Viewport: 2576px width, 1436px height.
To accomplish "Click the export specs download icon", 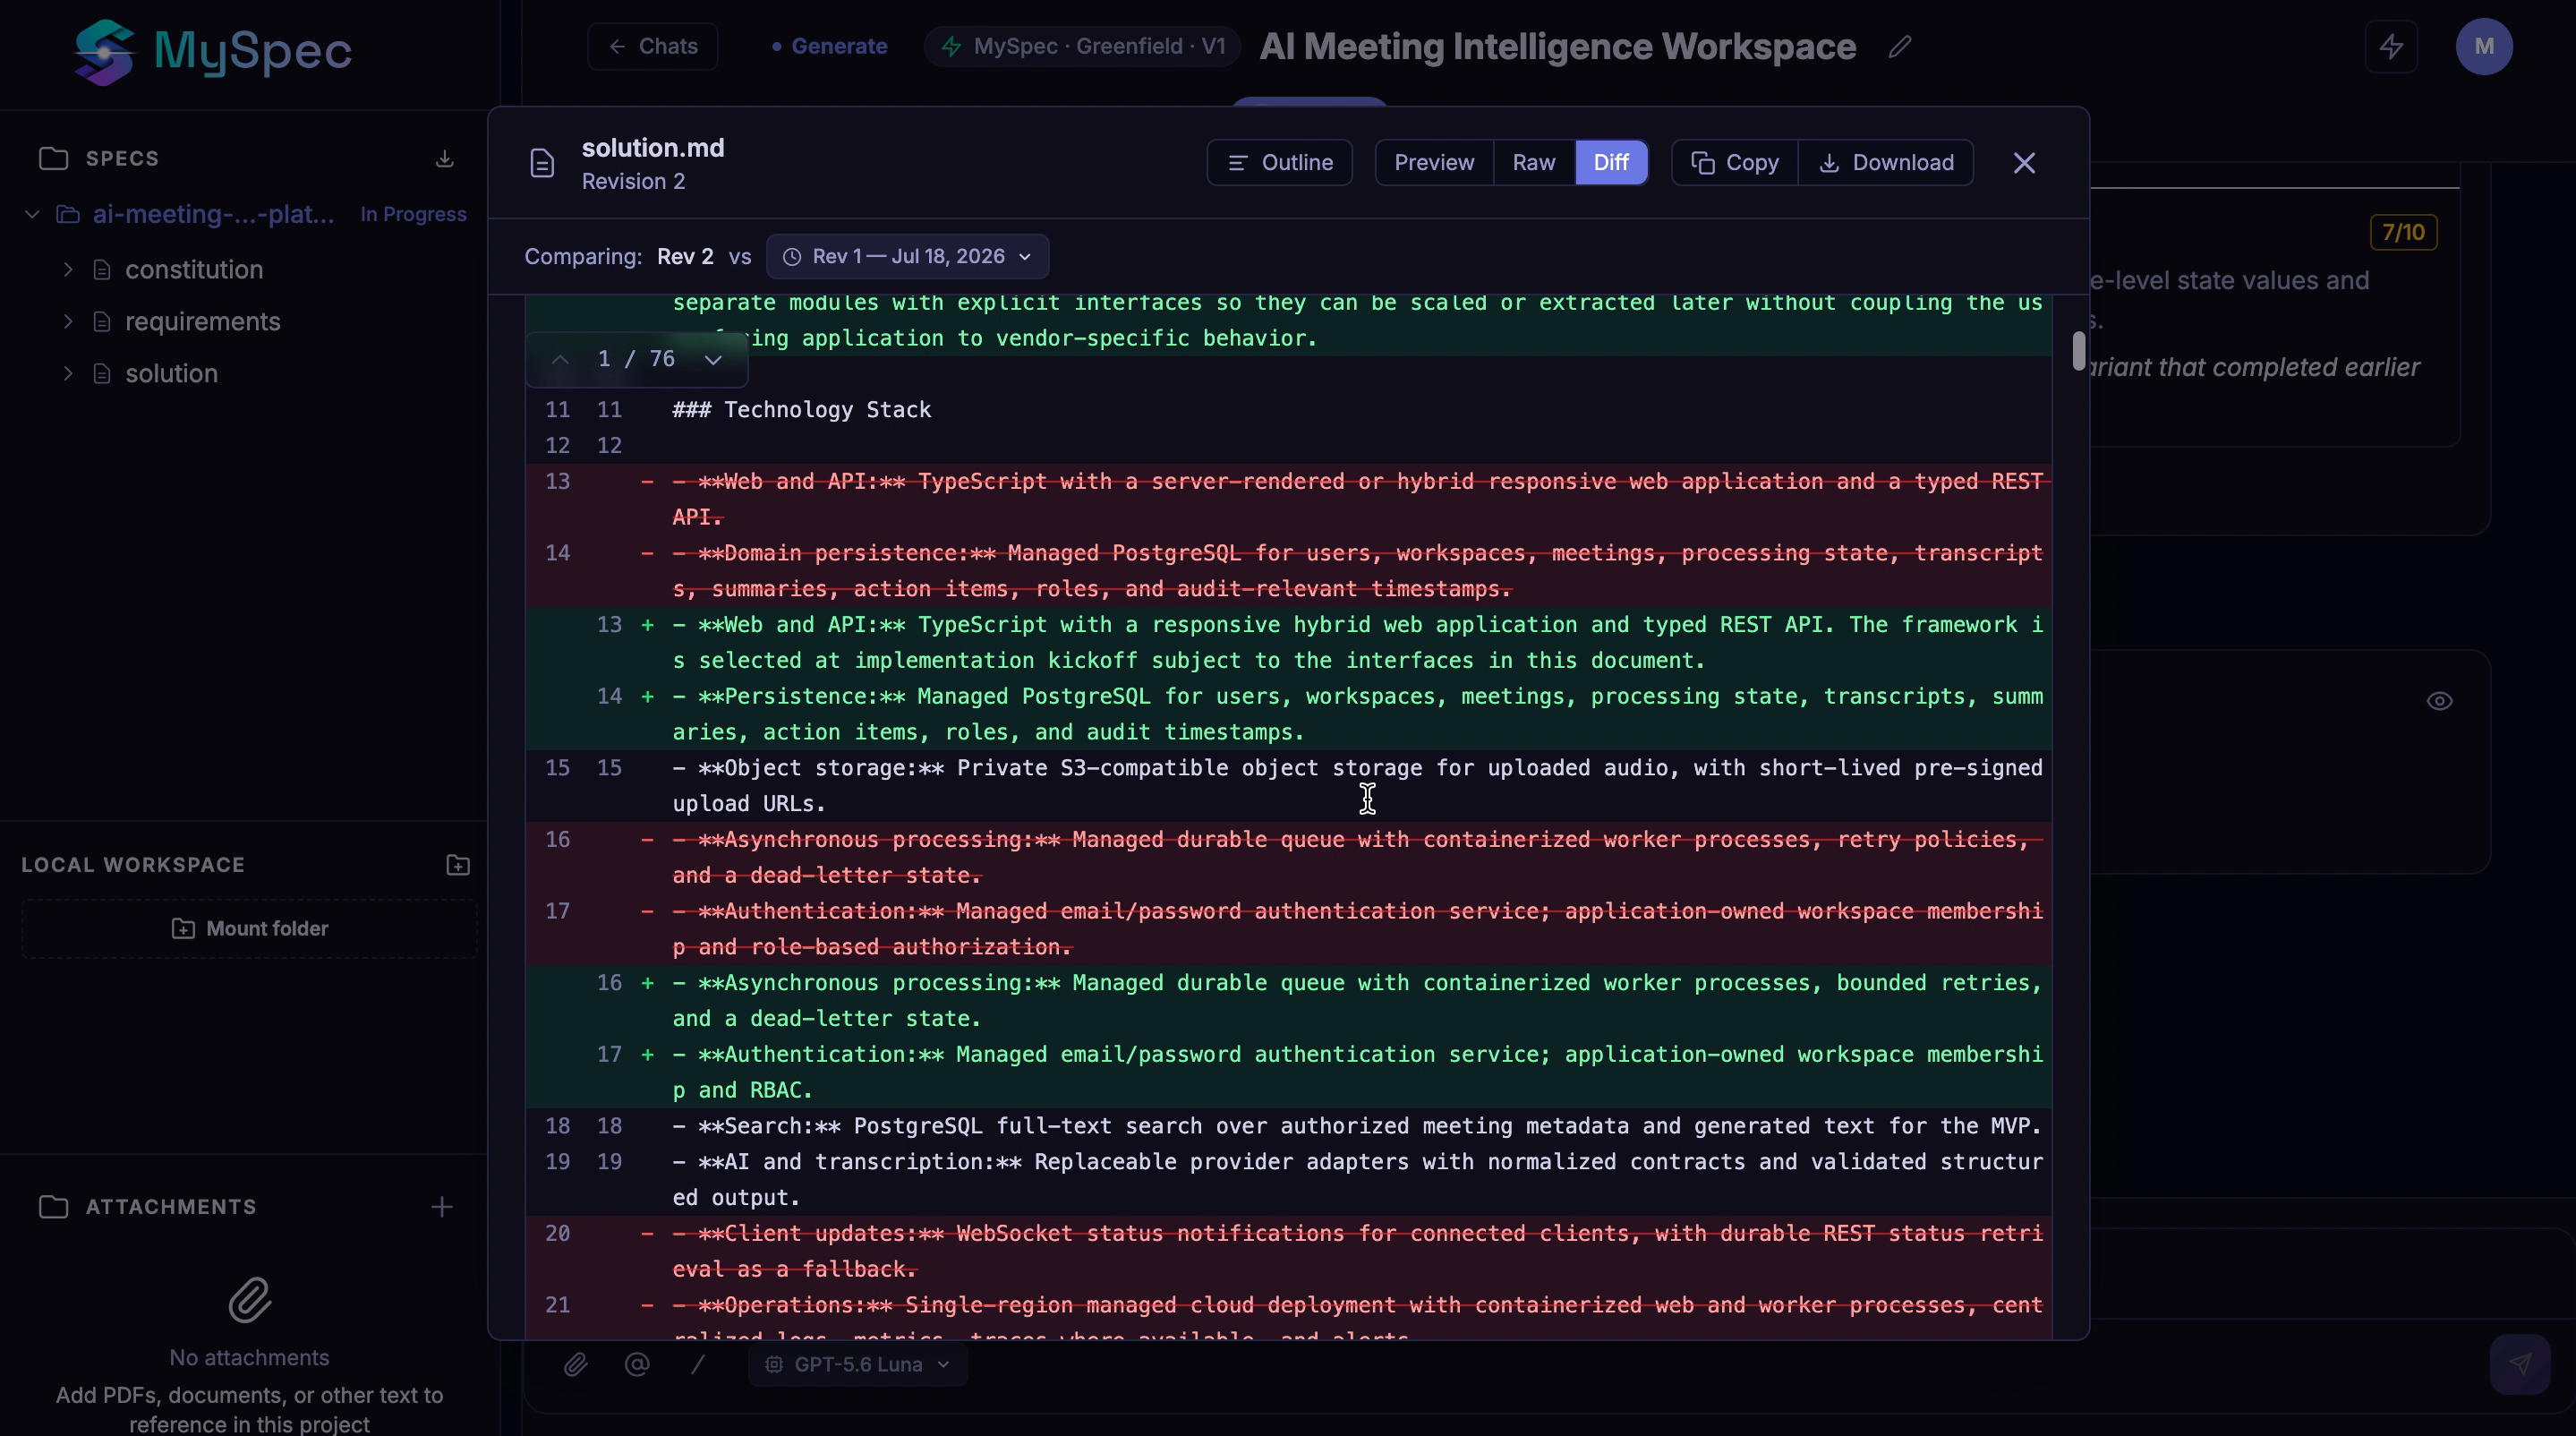I will point(445,159).
